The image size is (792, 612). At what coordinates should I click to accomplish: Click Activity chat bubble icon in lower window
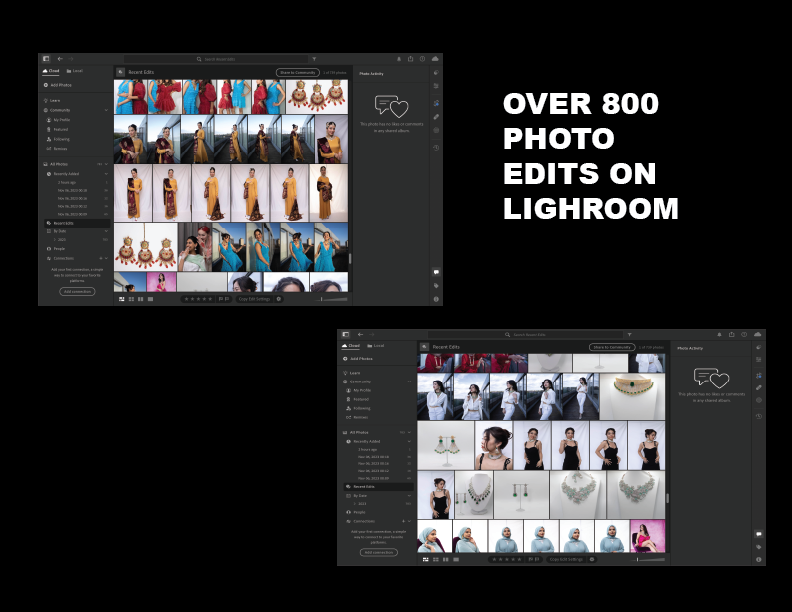[759, 534]
